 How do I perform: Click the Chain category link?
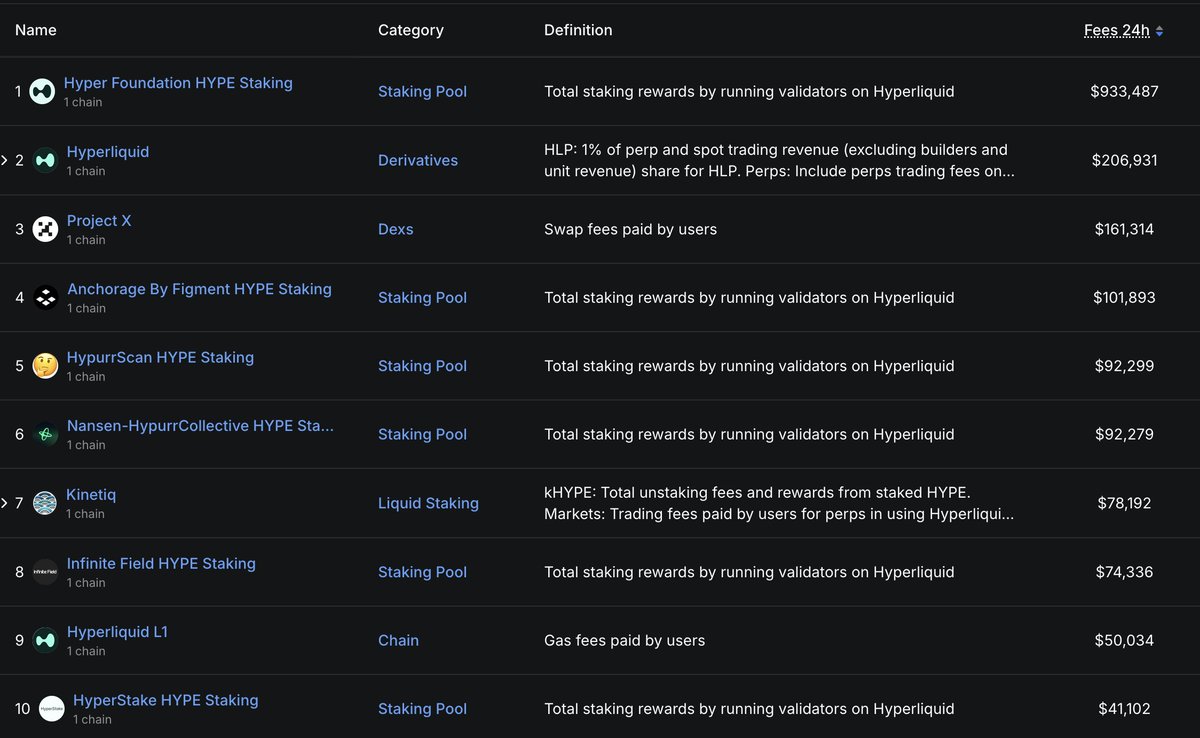tap(398, 640)
